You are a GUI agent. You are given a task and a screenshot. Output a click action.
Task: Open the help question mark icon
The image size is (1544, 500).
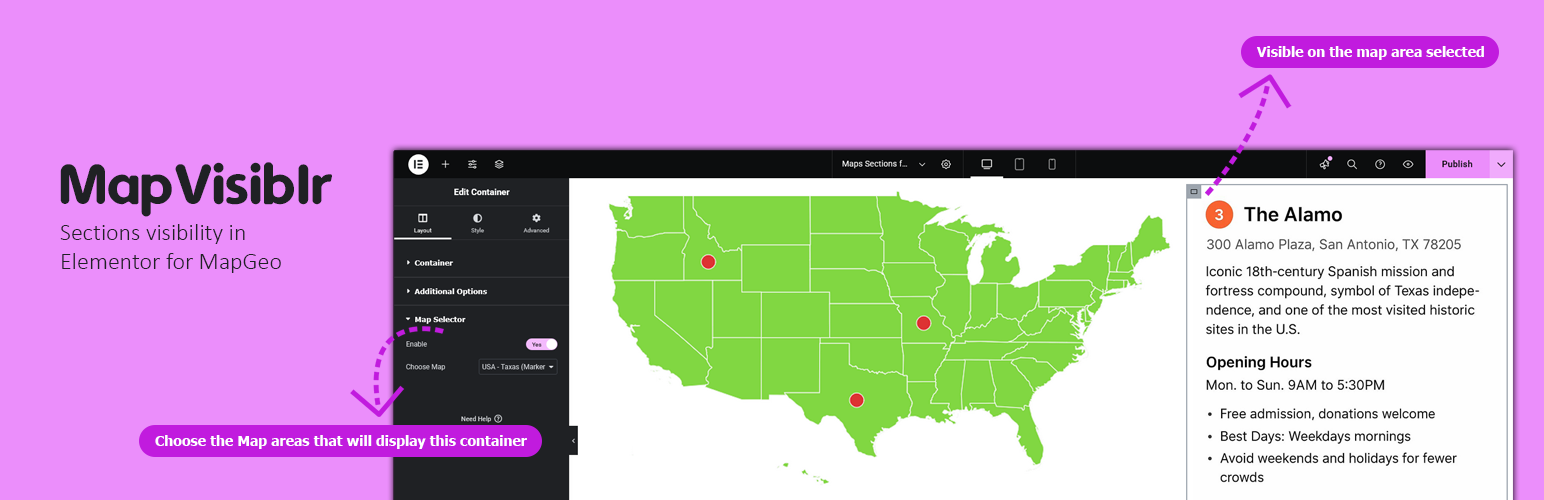click(1380, 164)
